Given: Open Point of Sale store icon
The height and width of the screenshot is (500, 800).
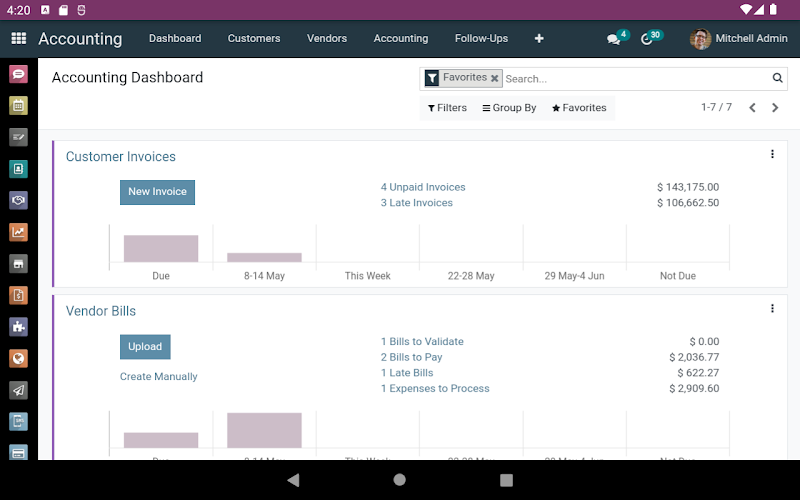Looking at the screenshot, I should click(18, 264).
